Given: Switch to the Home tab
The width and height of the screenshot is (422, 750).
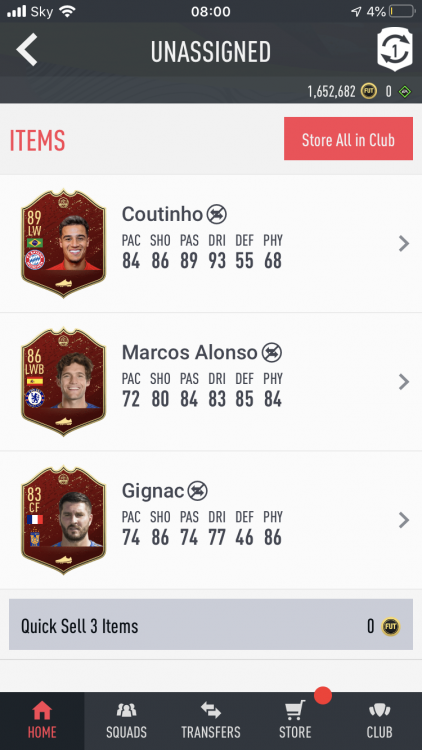Looking at the screenshot, I should tap(42, 721).
